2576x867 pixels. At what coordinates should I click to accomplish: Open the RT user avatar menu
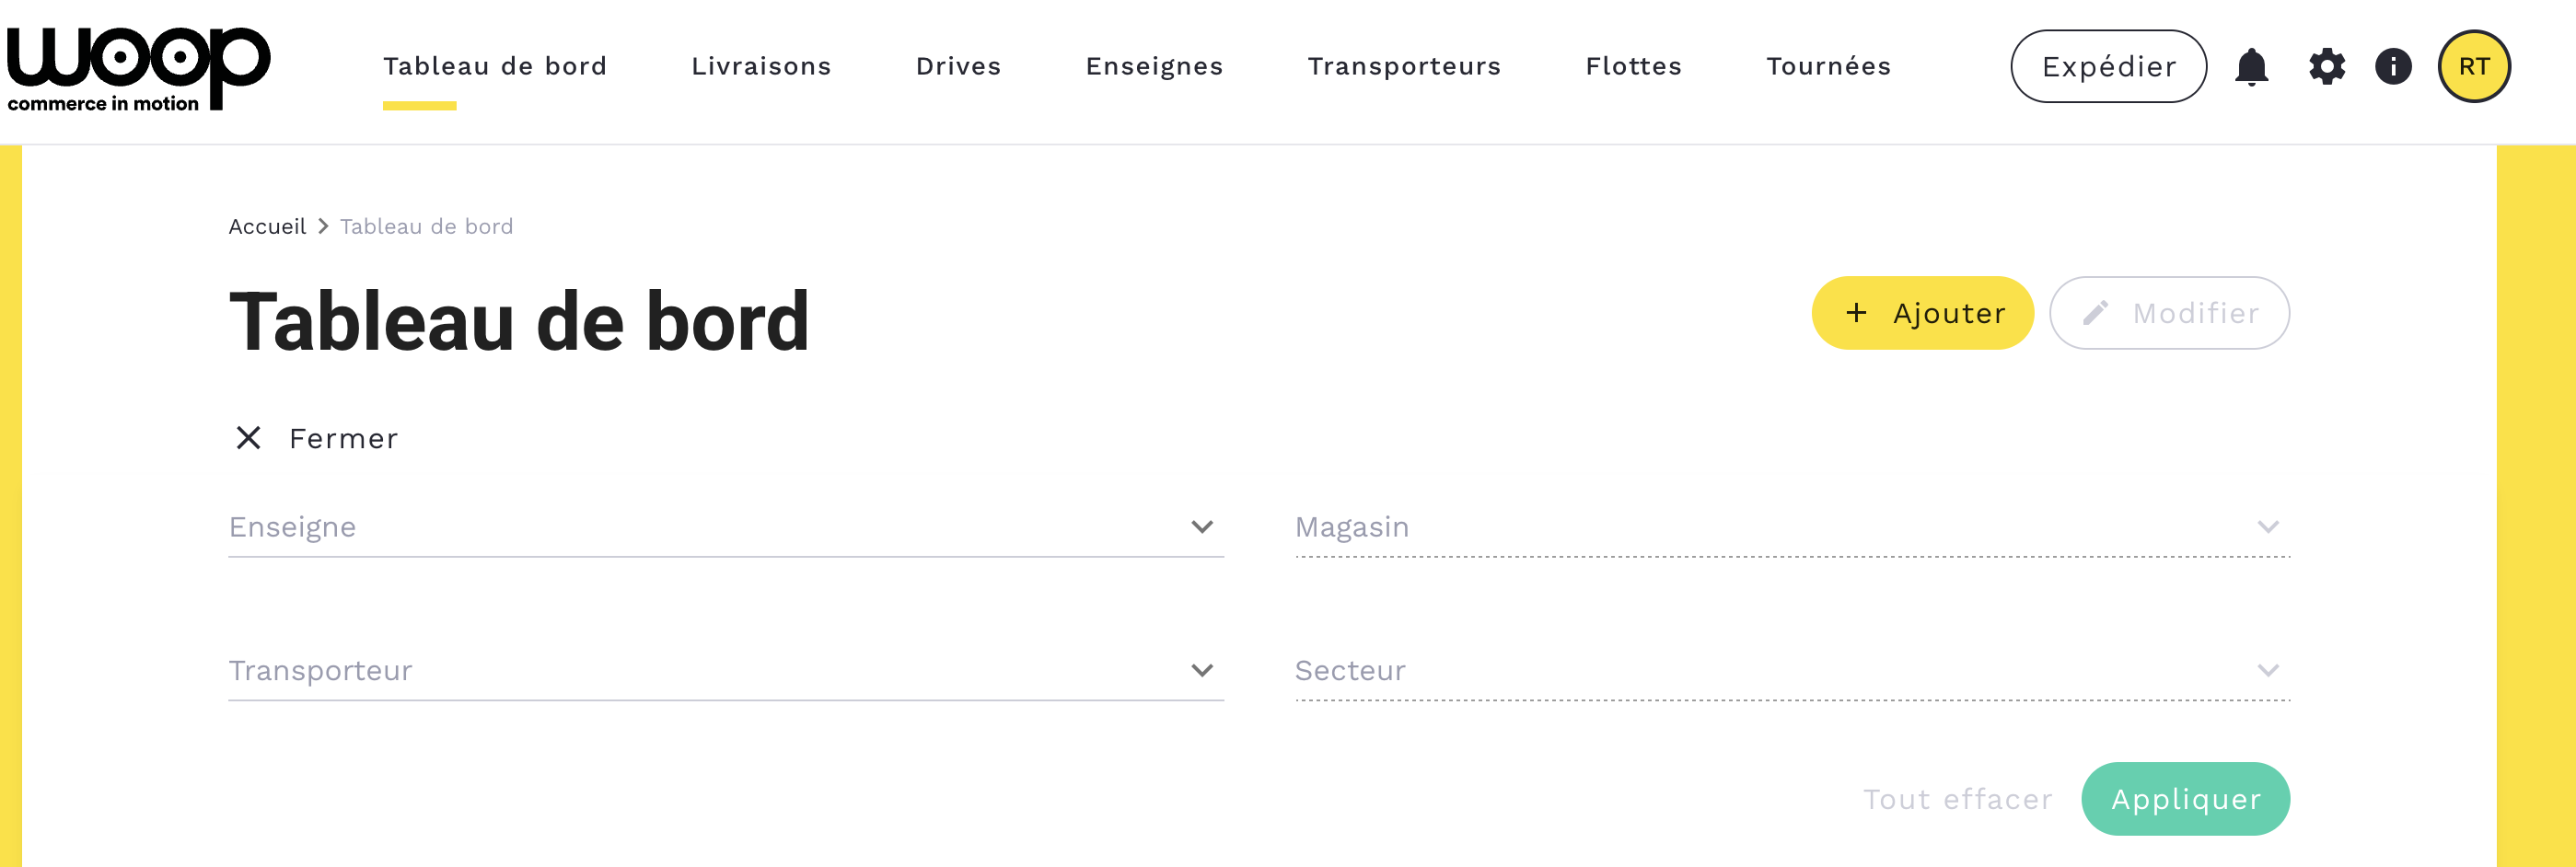coord(2473,67)
